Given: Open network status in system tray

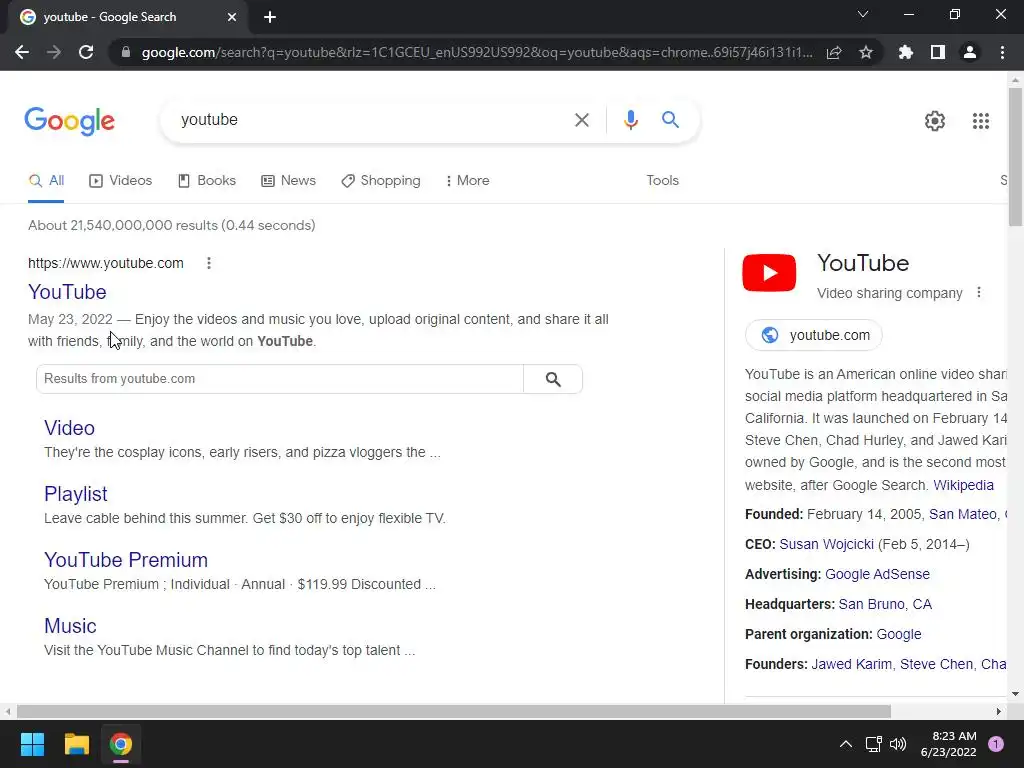Looking at the screenshot, I should coord(873,744).
